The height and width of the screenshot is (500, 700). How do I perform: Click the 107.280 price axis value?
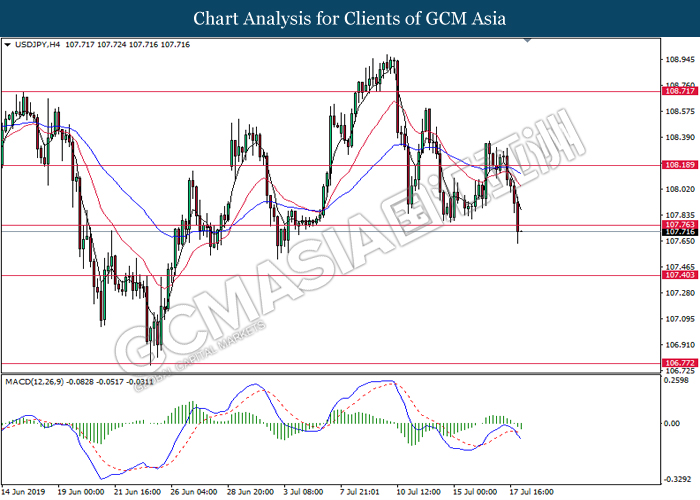[680, 293]
